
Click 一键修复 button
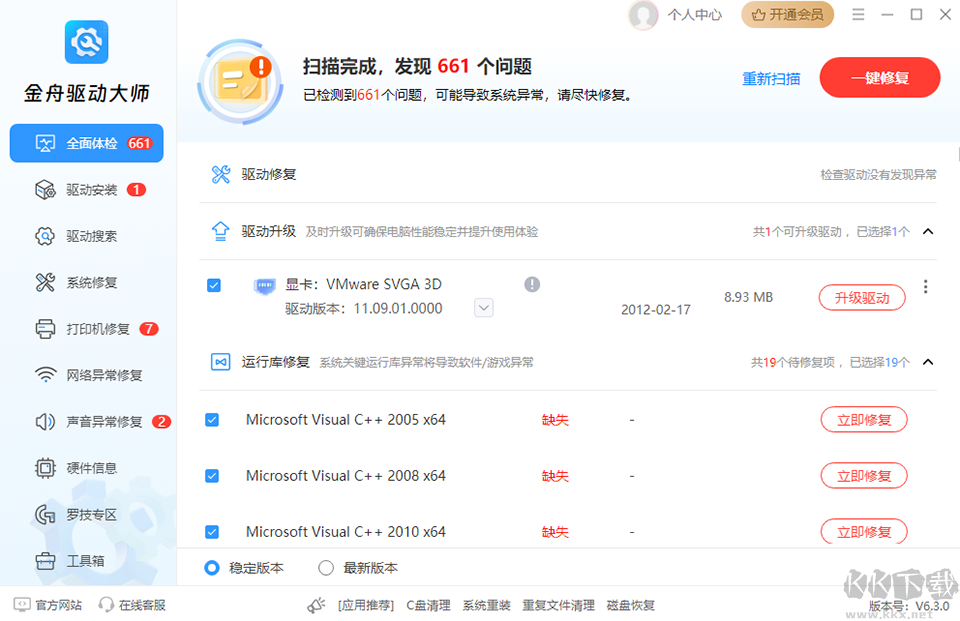(x=880, y=78)
